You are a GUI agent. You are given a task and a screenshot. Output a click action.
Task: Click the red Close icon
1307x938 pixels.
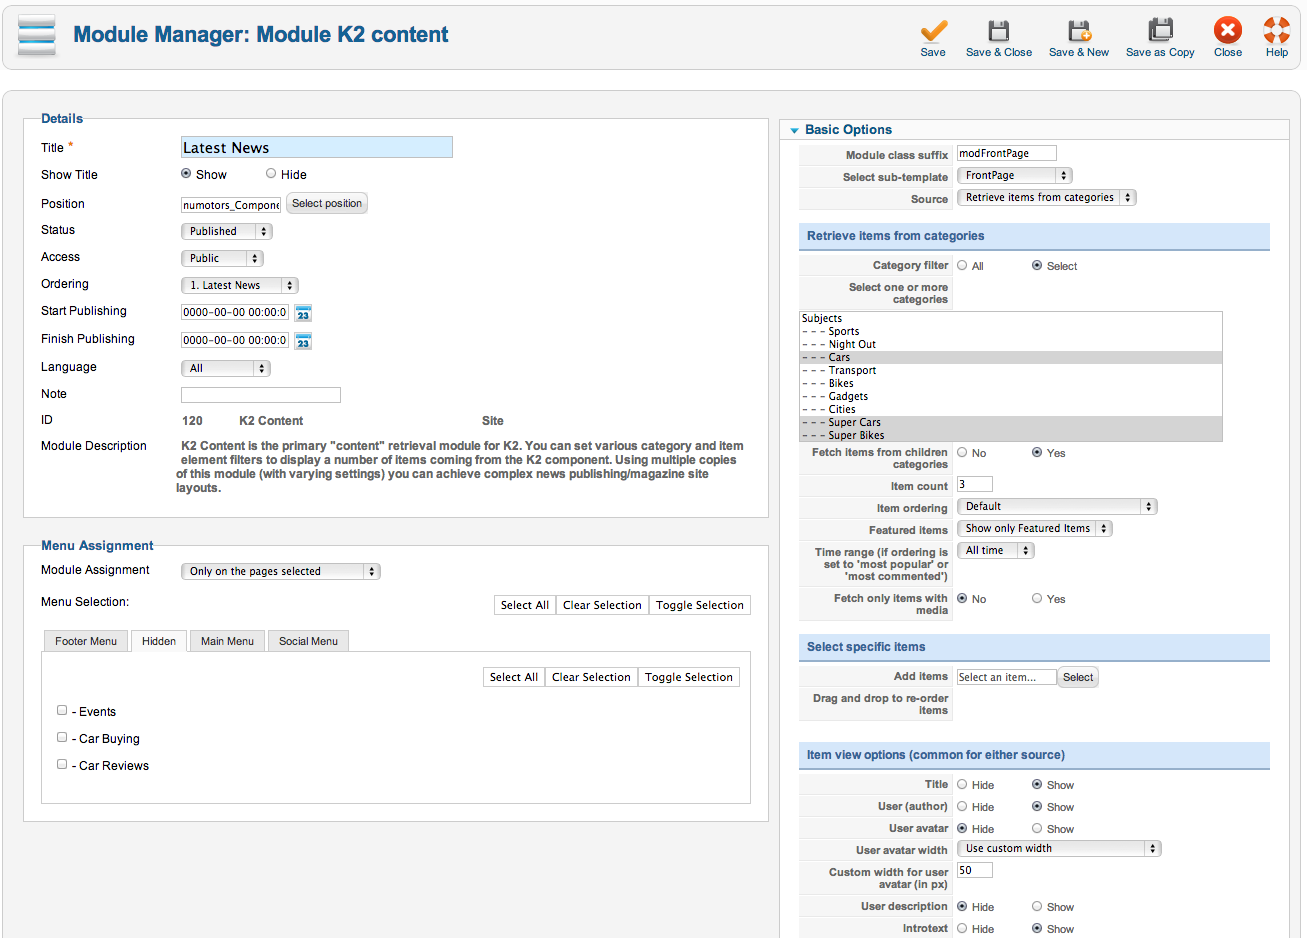[x=1228, y=30]
